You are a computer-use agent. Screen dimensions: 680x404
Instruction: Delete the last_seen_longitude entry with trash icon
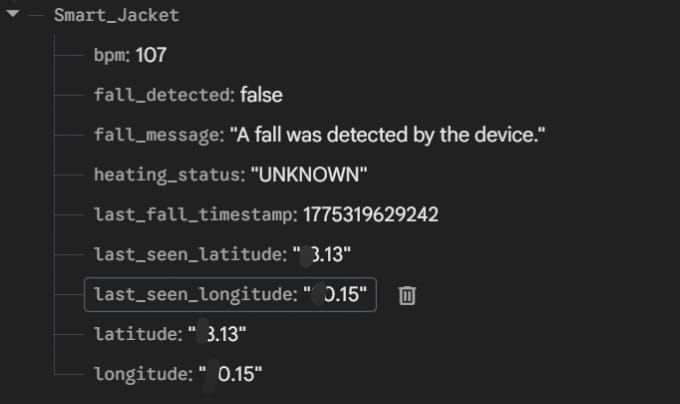pos(407,295)
